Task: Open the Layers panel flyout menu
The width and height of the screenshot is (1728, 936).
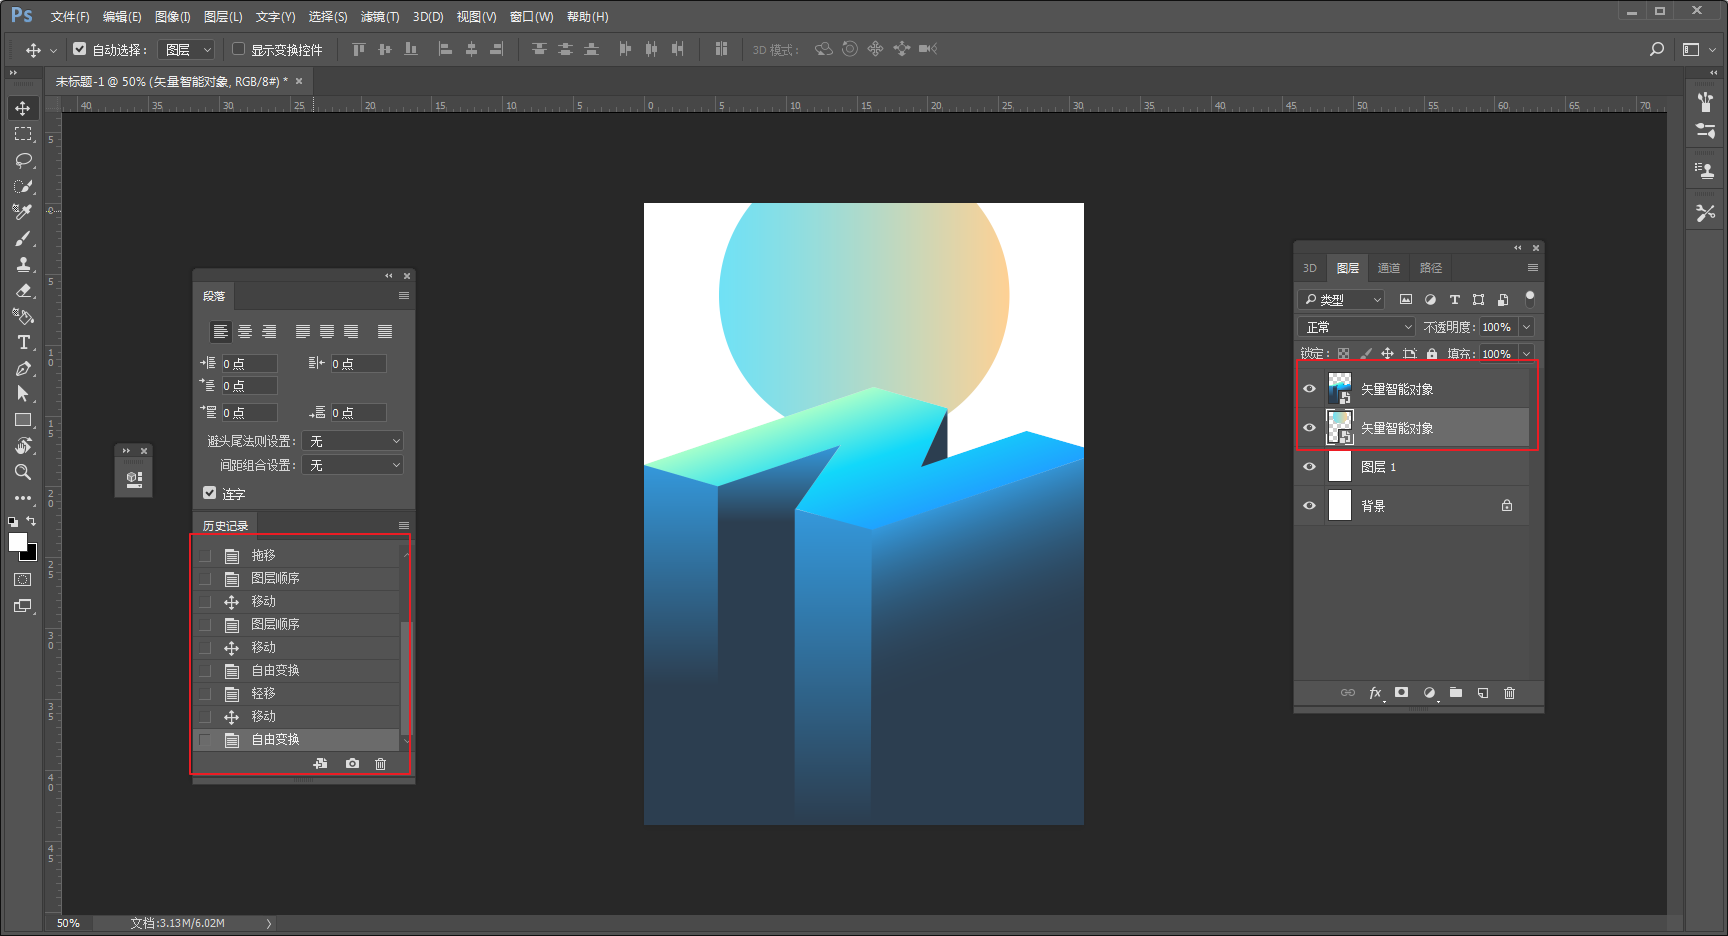Action: tap(1533, 268)
